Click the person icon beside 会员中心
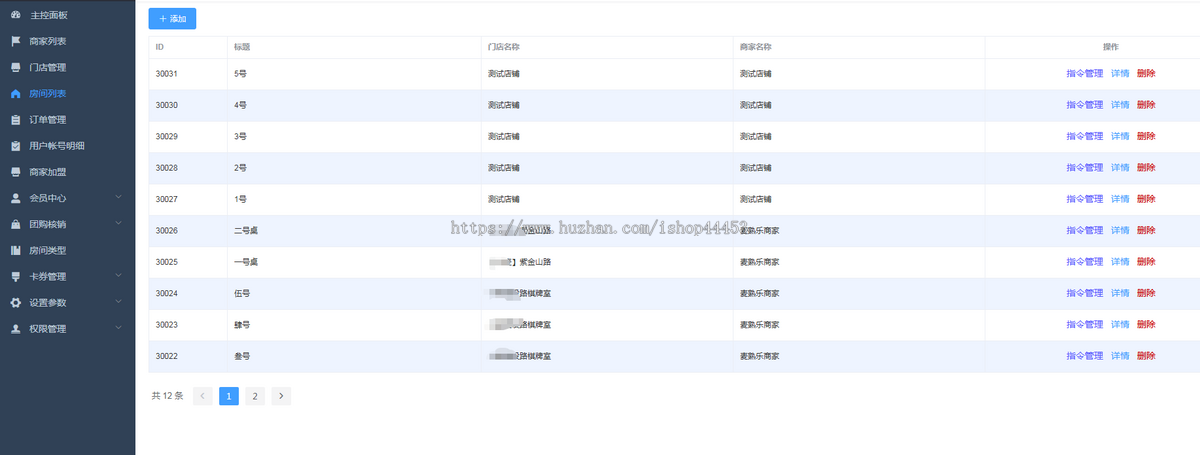Viewport: 1200px width, 455px height. (15, 198)
